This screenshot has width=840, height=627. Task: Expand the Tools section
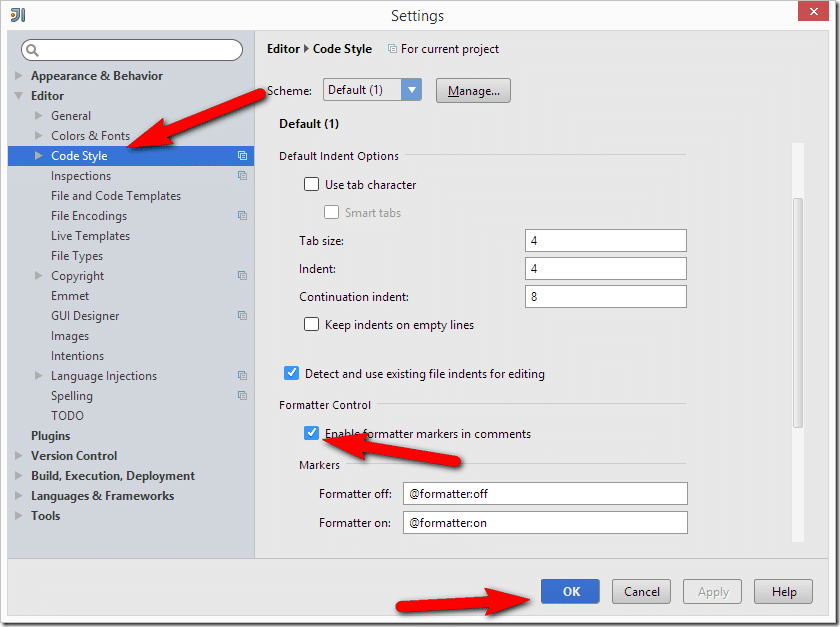coord(19,516)
